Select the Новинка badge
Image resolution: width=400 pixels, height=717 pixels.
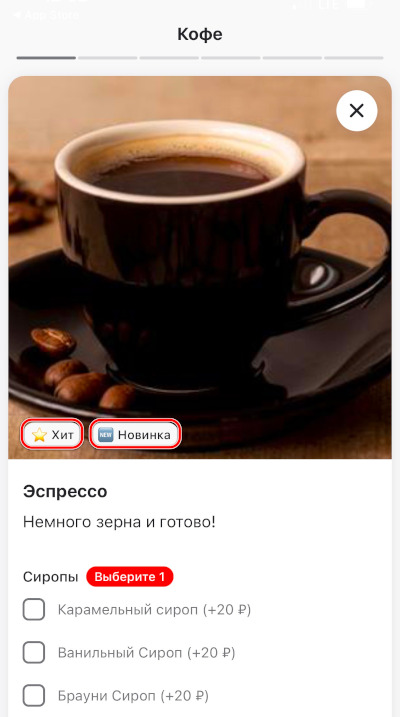(135, 435)
